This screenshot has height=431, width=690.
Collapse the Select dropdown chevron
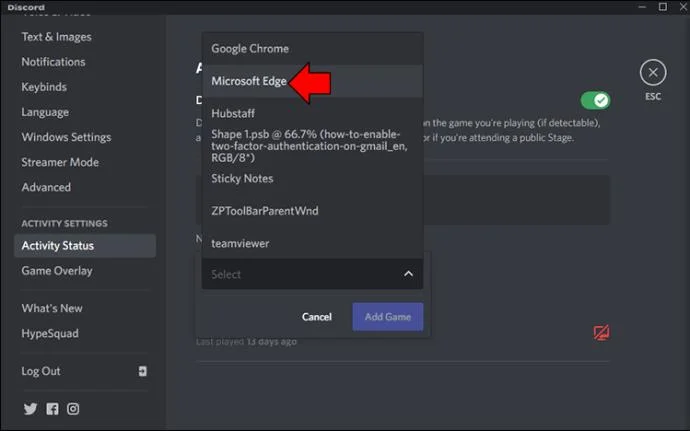408,274
